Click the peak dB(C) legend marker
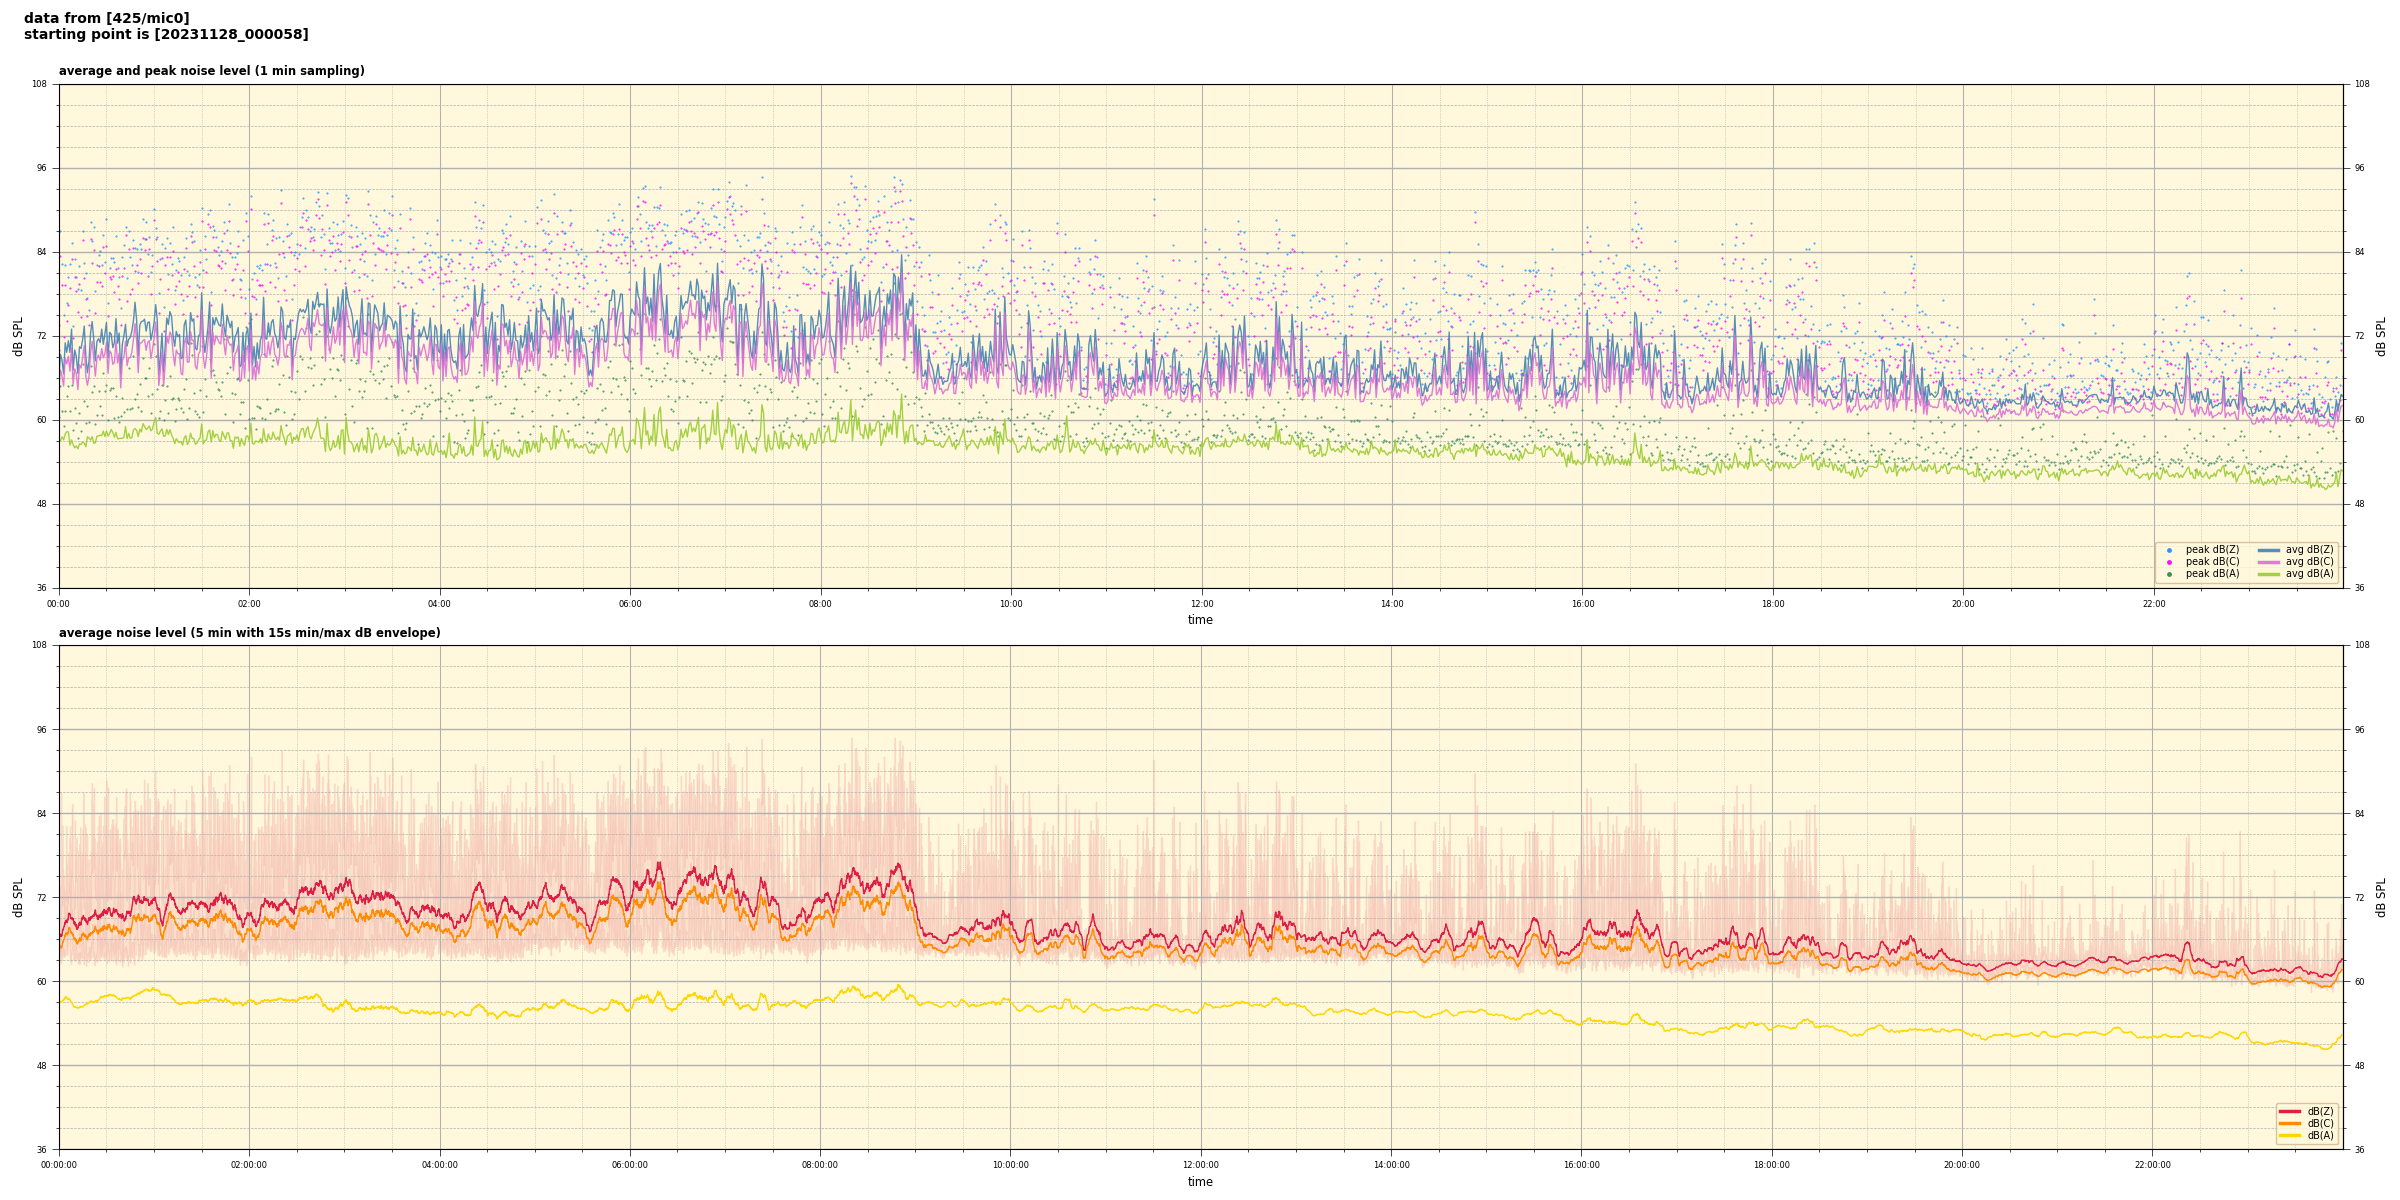This screenshot has width=2400, height=1200. click(2169, 562)
